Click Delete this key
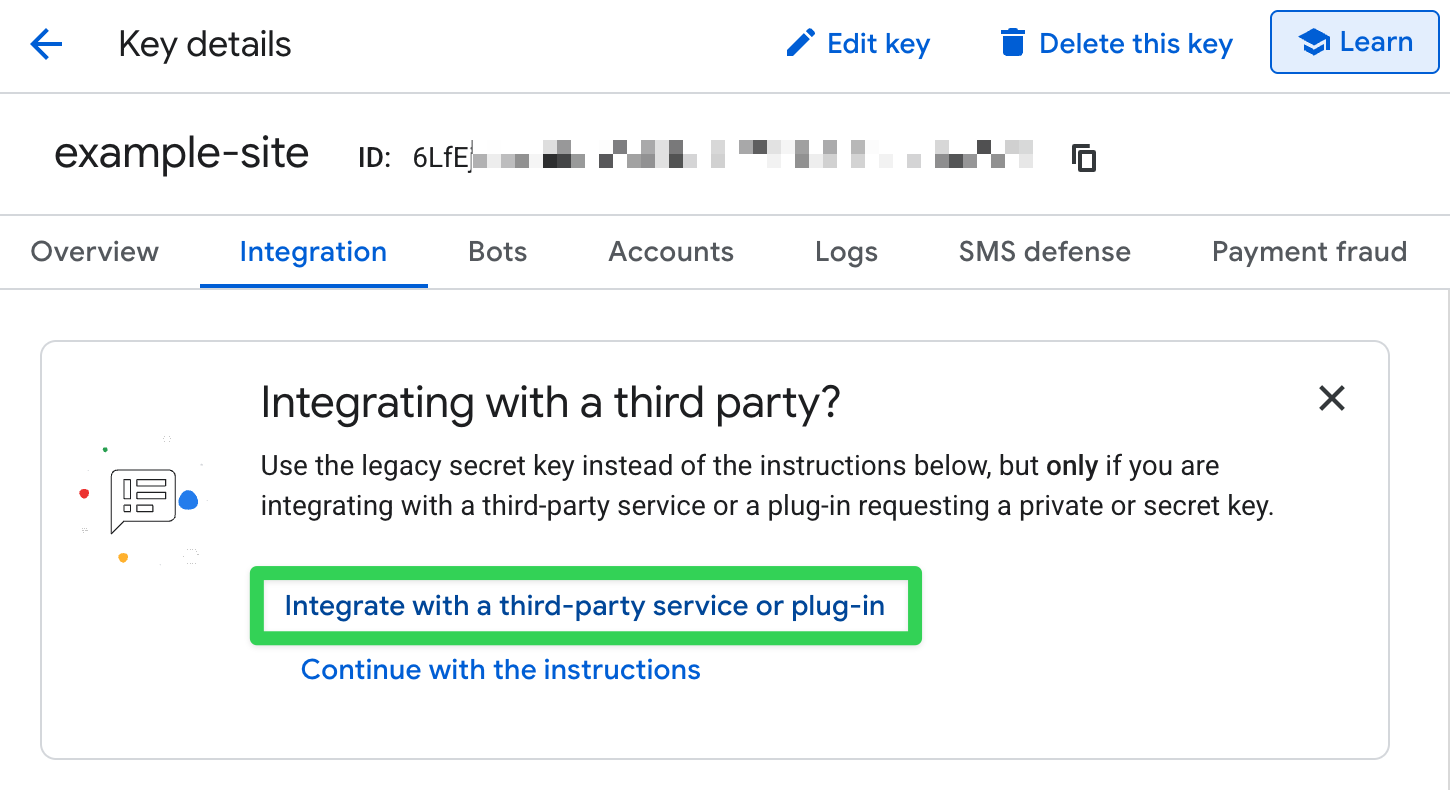 (1136, 43)
